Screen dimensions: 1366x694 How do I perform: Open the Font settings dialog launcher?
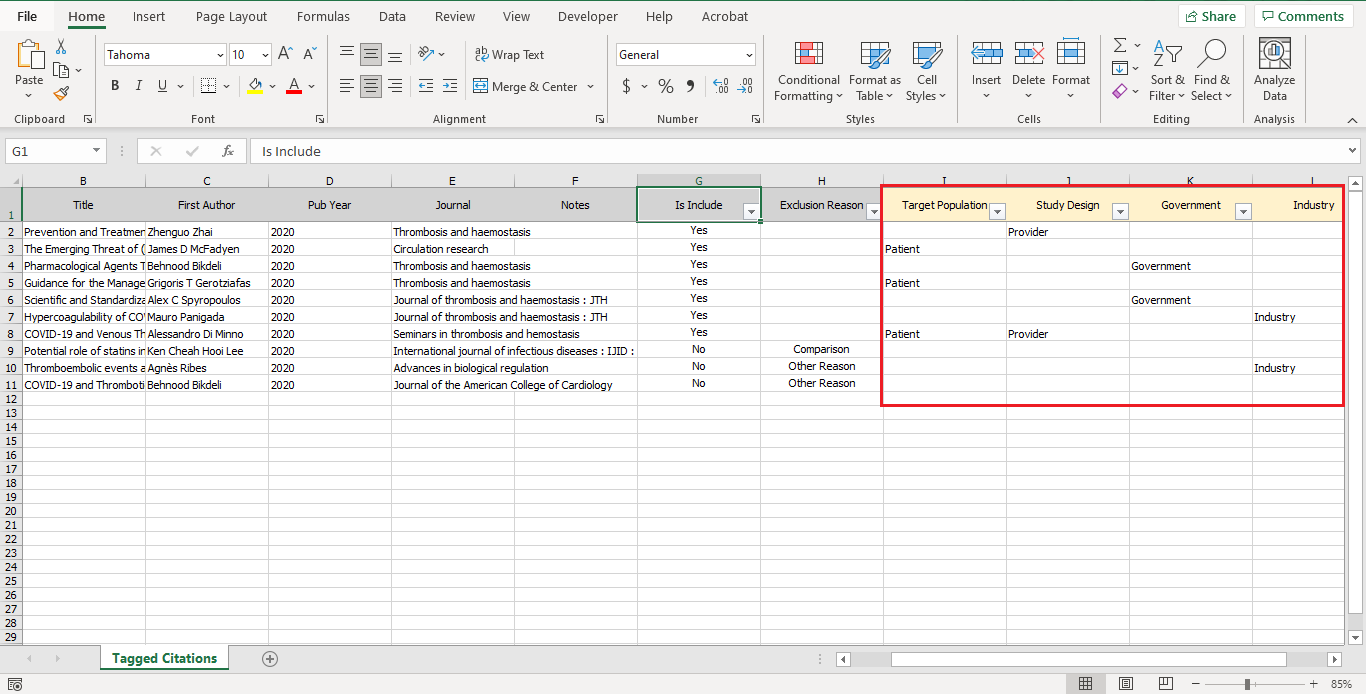[x=320, y=119]
